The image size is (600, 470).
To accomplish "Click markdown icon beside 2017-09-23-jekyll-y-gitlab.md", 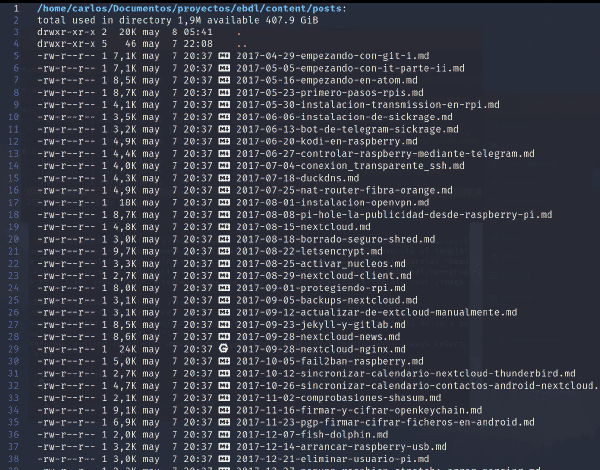I will 224,325.
